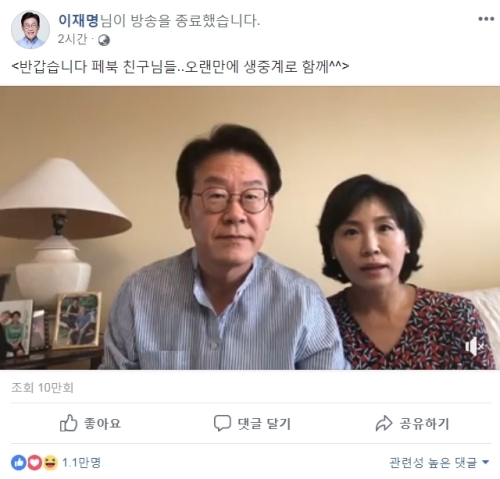The image size is (500, 479).
Task: Click the share arrow icon
Action: tap(384, 423)
